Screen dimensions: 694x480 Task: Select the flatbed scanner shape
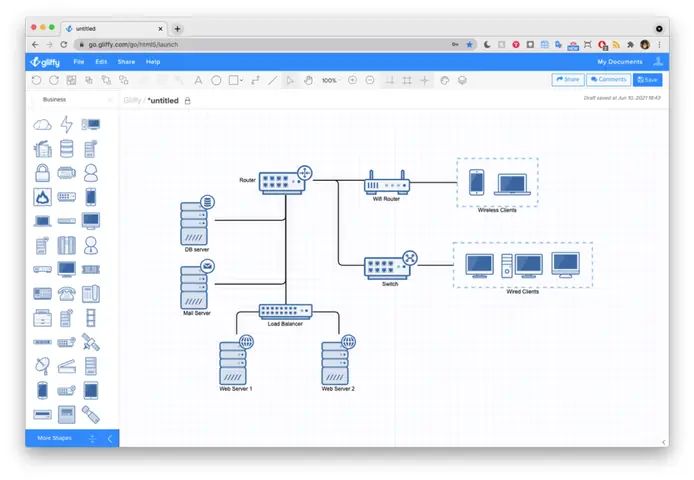pyautogui.click(x=66, y=367)
